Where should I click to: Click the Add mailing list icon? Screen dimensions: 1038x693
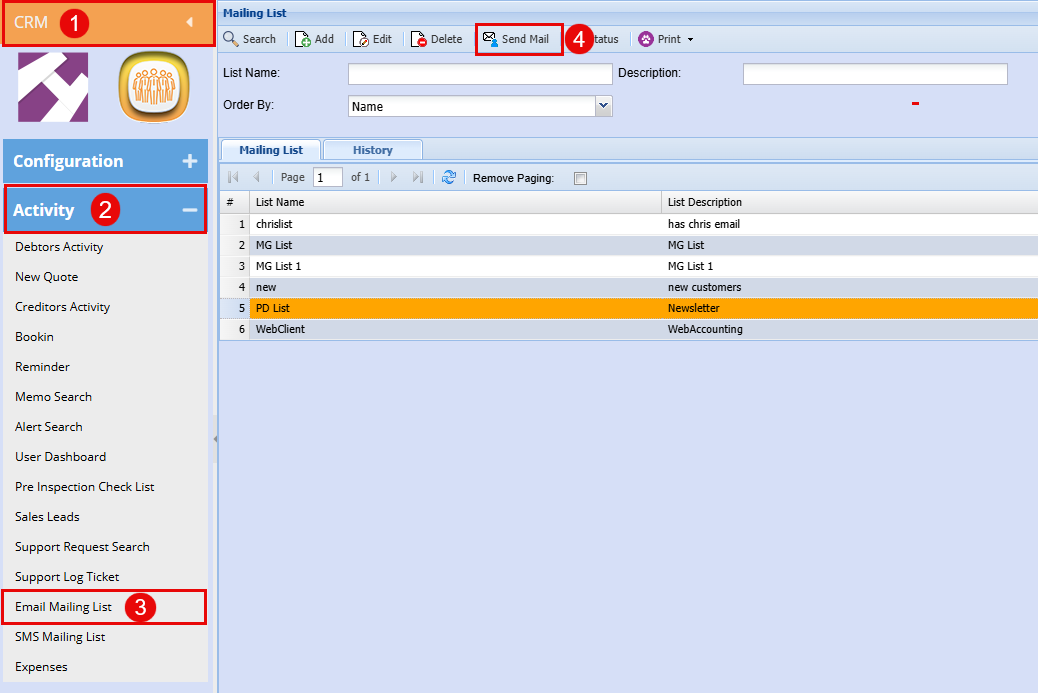(x=302, y=39)
